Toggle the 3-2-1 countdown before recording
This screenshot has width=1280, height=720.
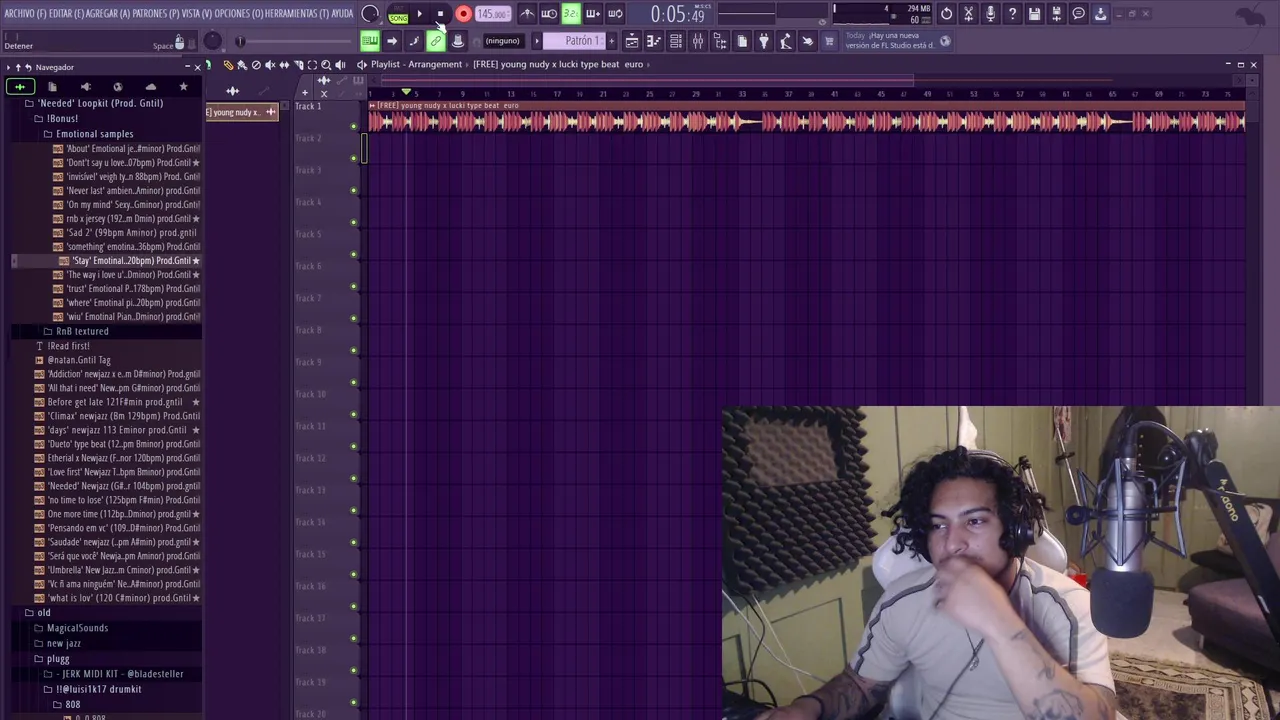[x=571, y=14]
